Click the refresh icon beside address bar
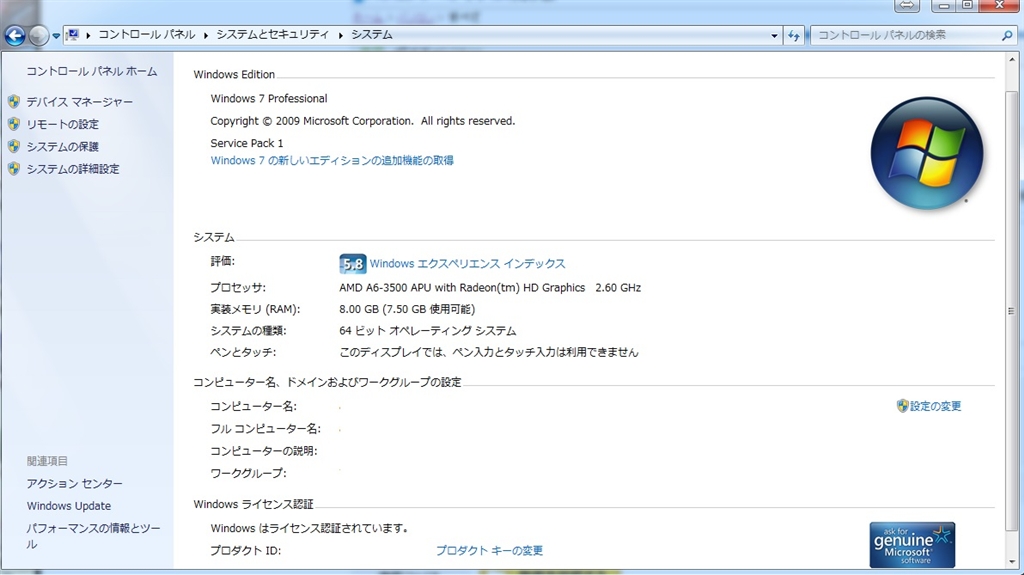Viewport: 1024px width, 575px height. [794, 35]
